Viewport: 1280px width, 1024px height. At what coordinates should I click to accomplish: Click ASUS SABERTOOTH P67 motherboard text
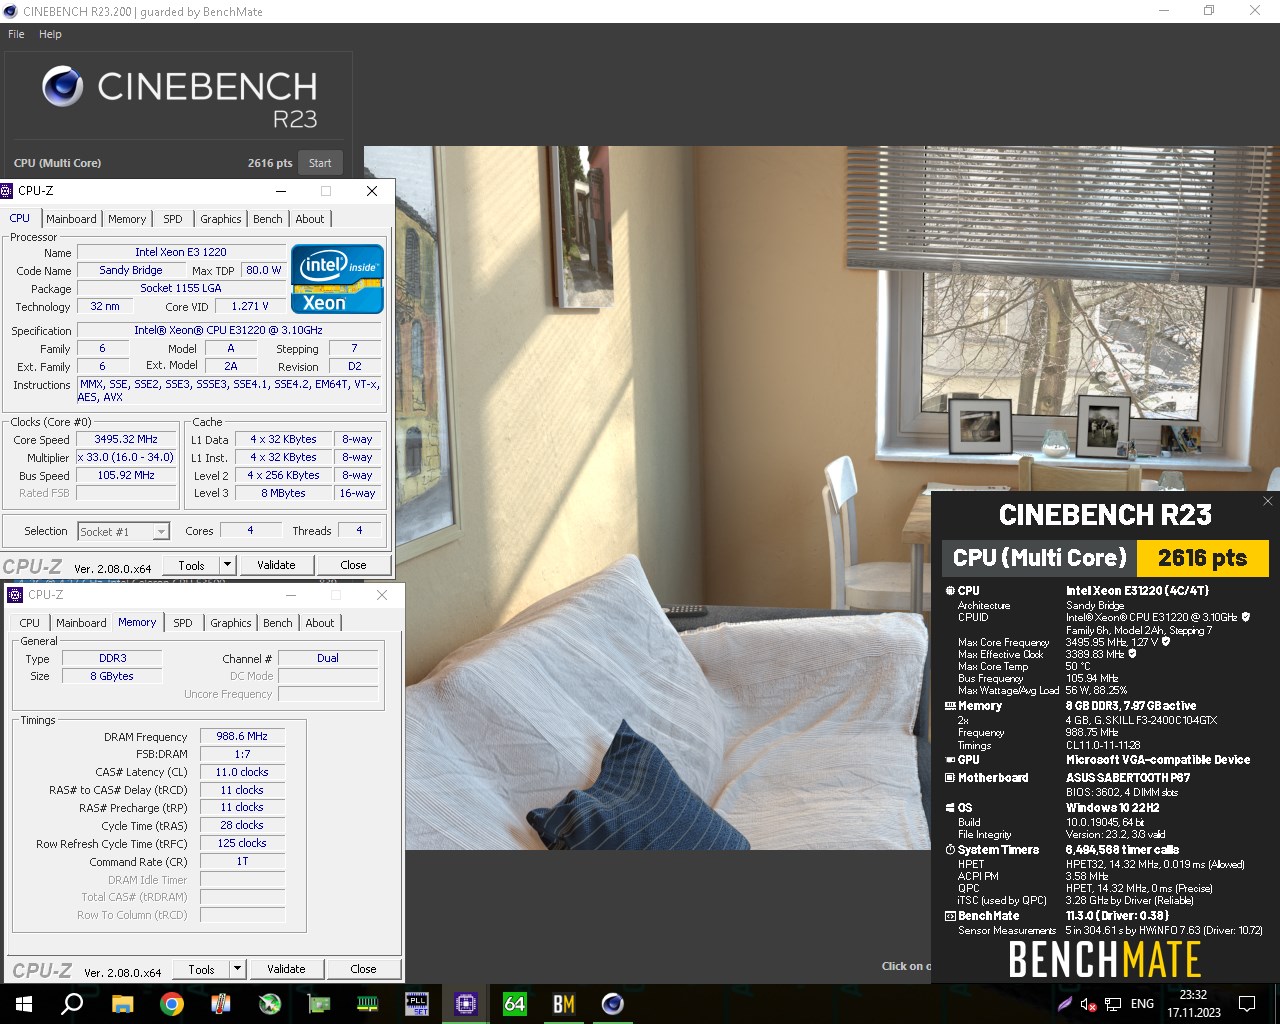[1128, 778]
